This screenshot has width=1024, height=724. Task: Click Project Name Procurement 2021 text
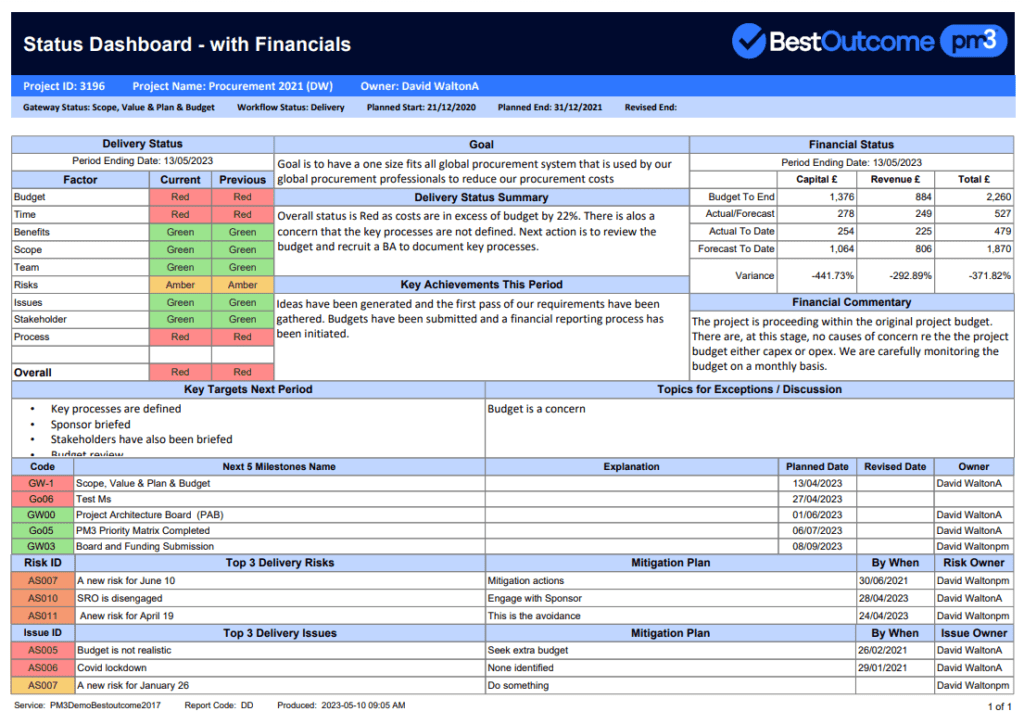(232, 86)
